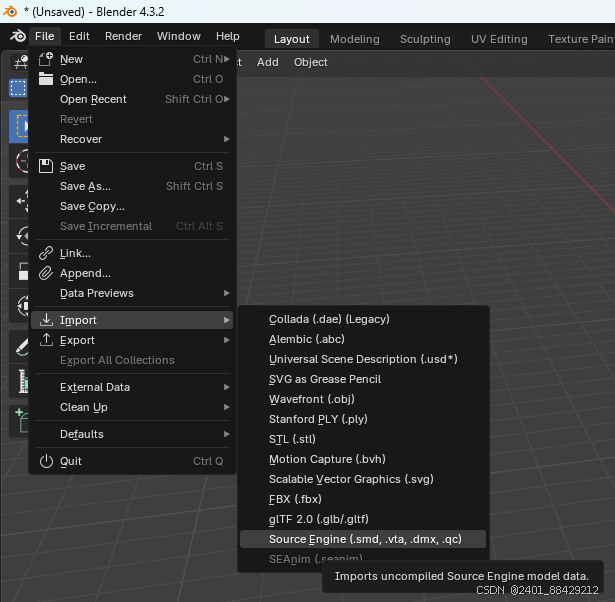Select the Transform tool in the left toolbar
Viewport: 615px width, 602px height.
pos(20,305)
